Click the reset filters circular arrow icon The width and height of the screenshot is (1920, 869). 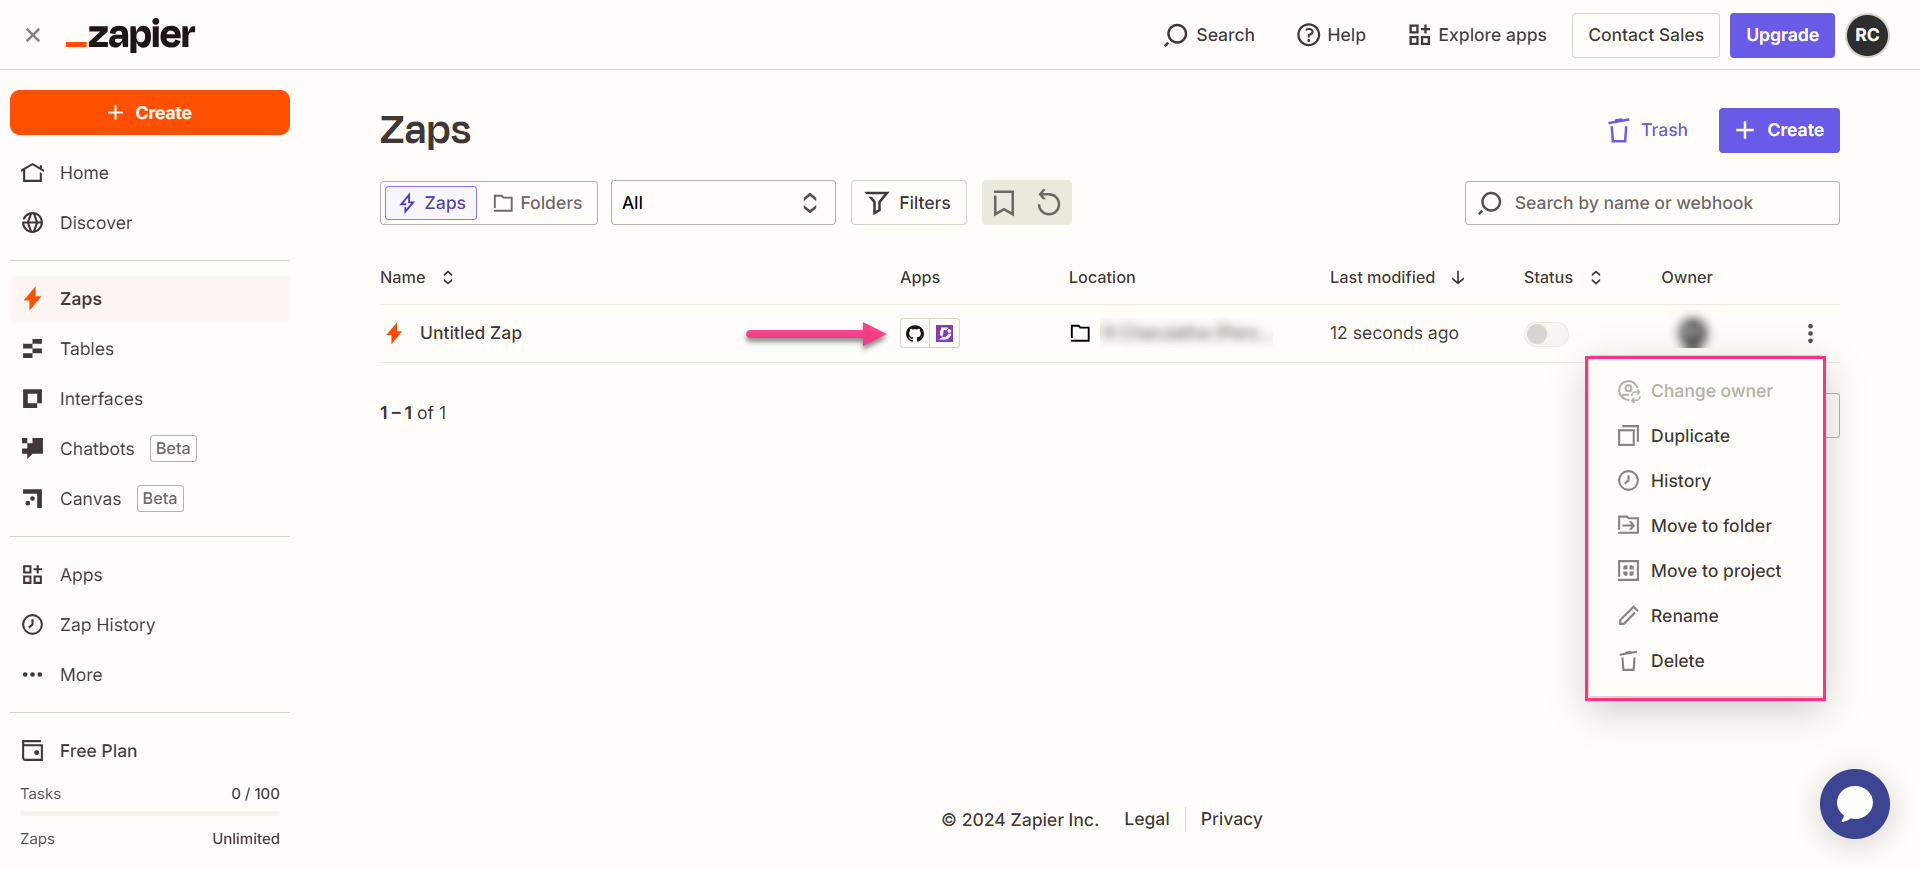1049,203
